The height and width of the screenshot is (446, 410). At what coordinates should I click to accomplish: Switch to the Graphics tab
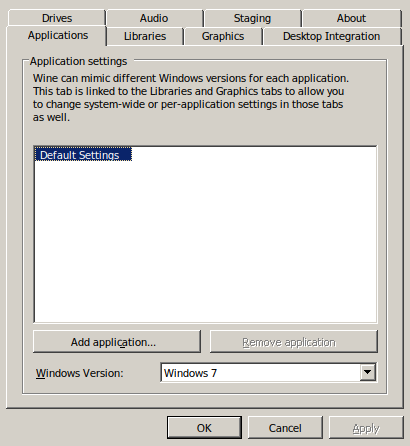223,36
